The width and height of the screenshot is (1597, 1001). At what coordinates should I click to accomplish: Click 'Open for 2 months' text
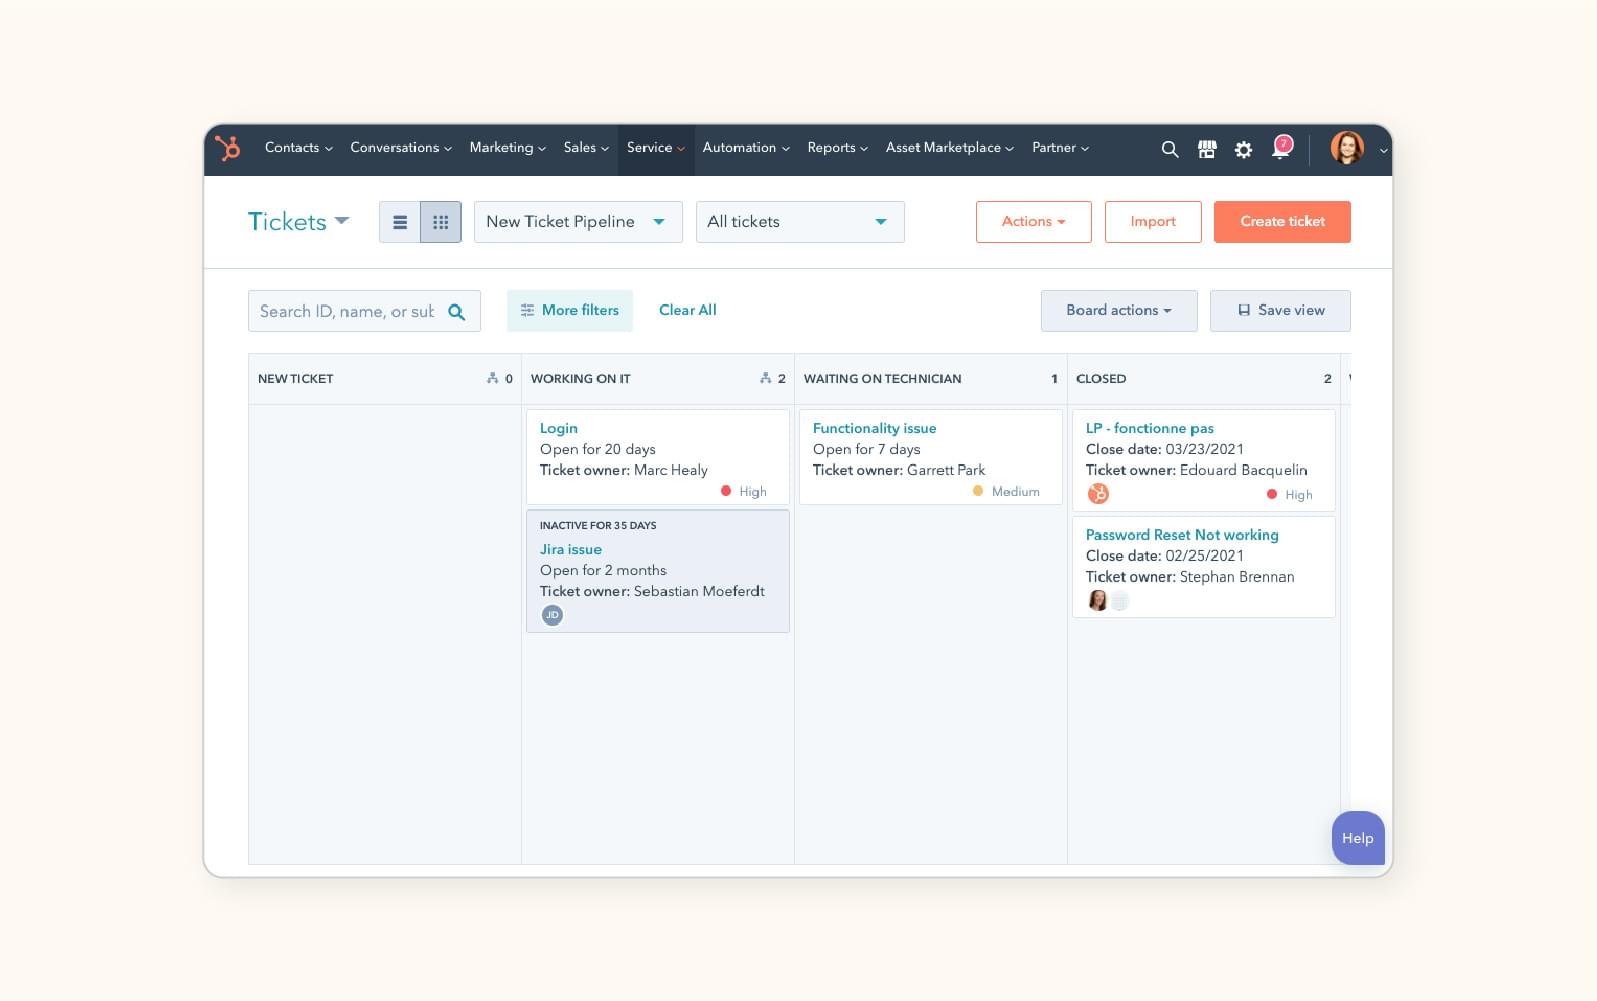point(603,570)
